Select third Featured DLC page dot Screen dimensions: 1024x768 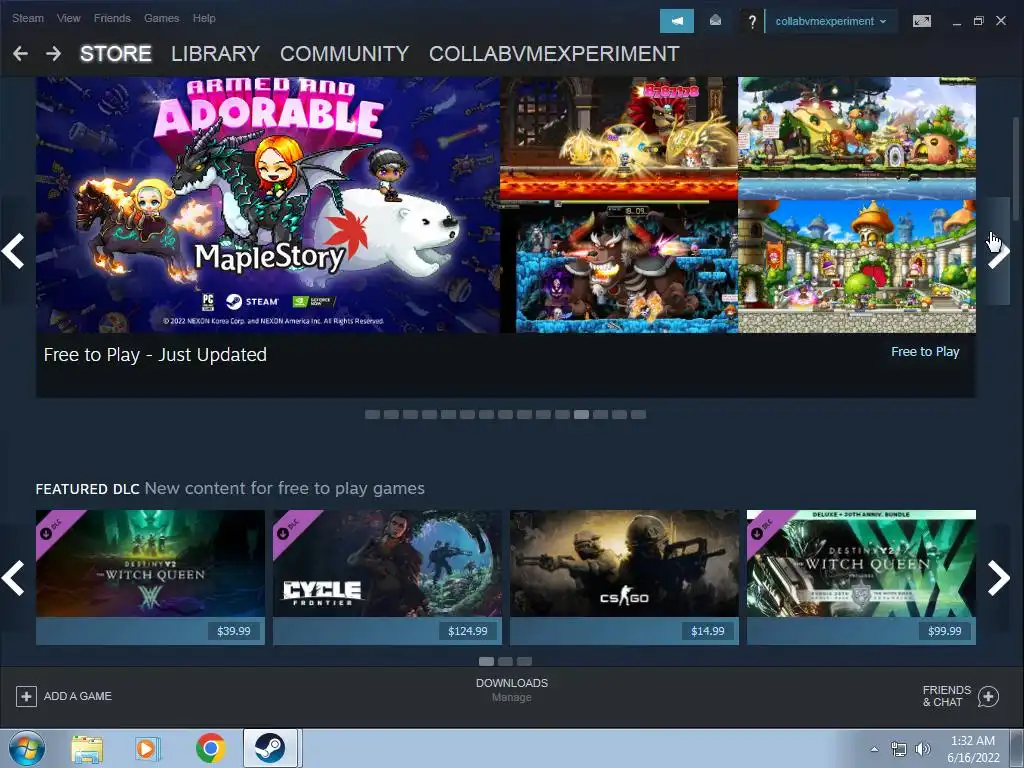coord(524,662)
